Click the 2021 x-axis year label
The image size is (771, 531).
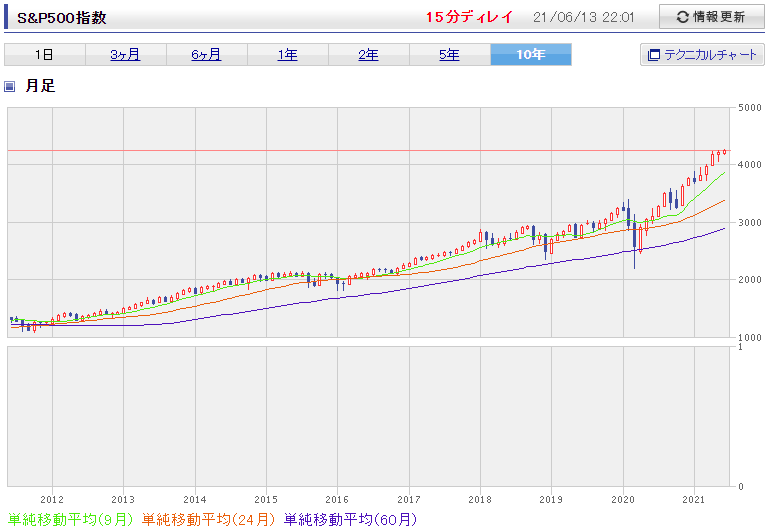694,500
